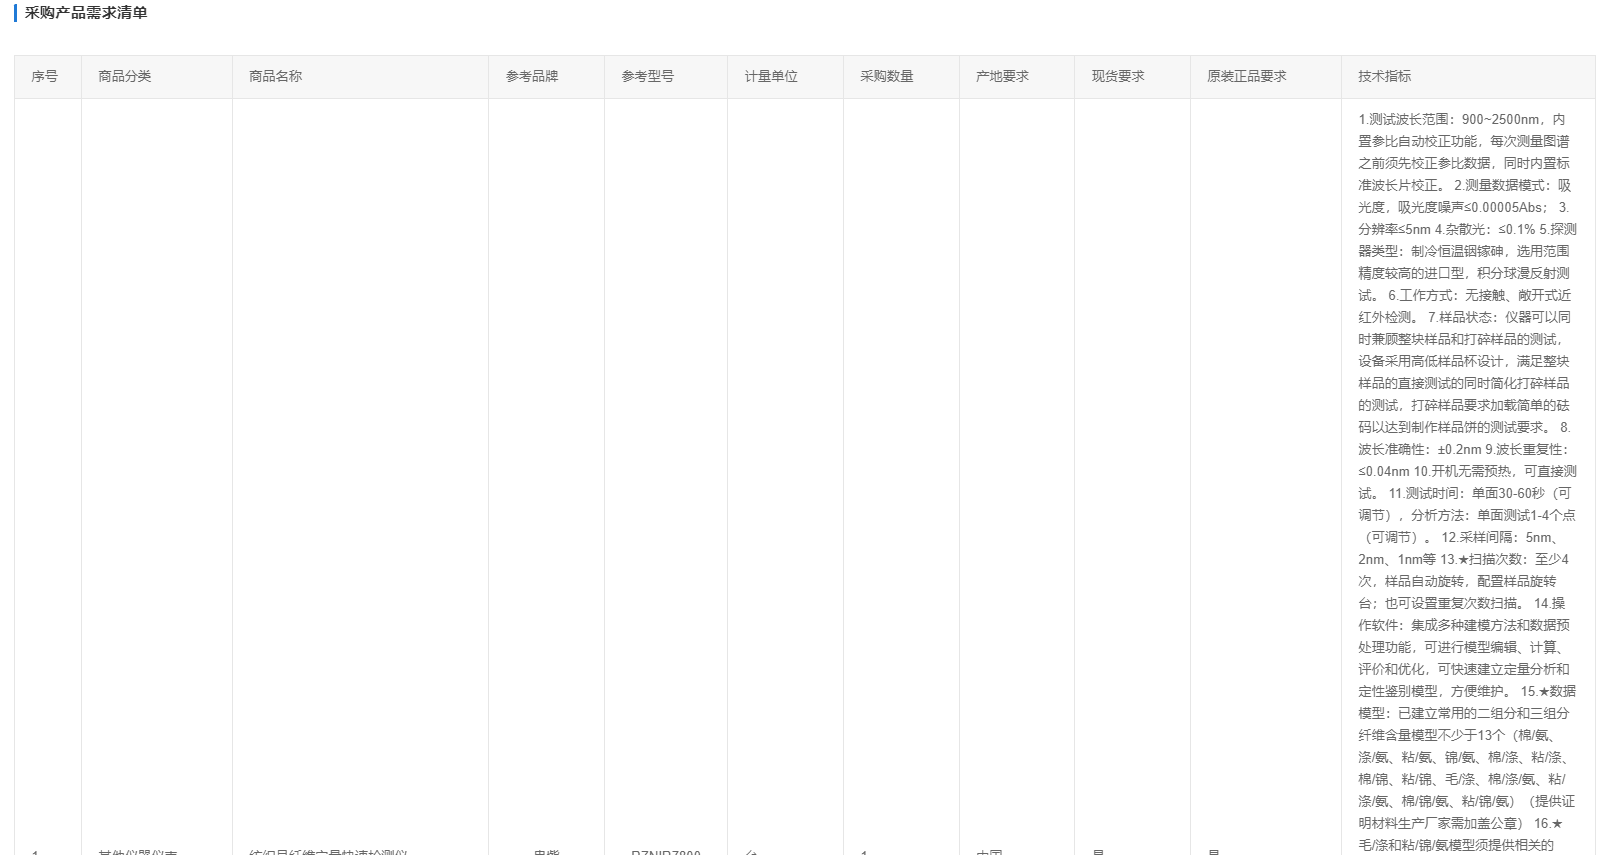Click the 参考品牌 column header
This screenshot has height=855, width=1613.
(x=532, y=76)
